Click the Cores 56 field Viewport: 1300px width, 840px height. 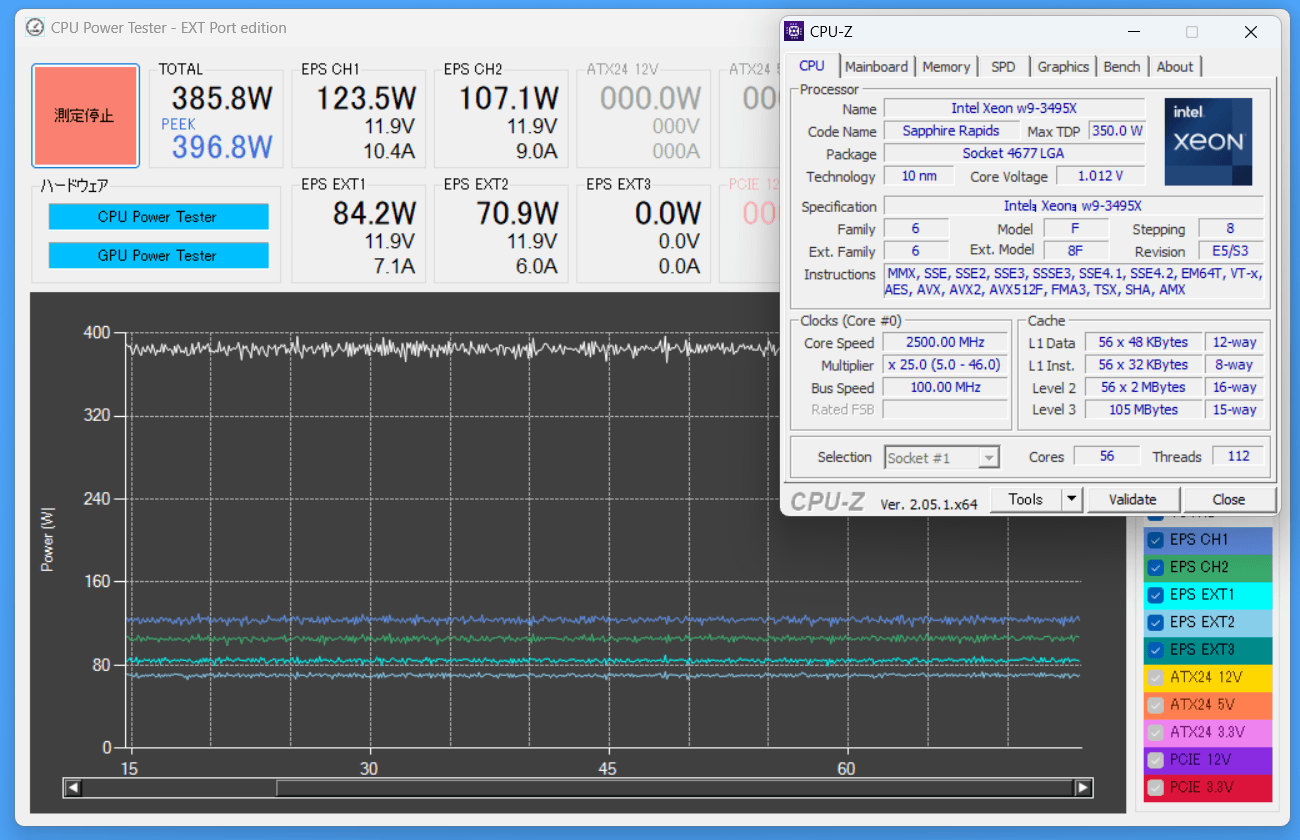click(x=1107, y=456)
